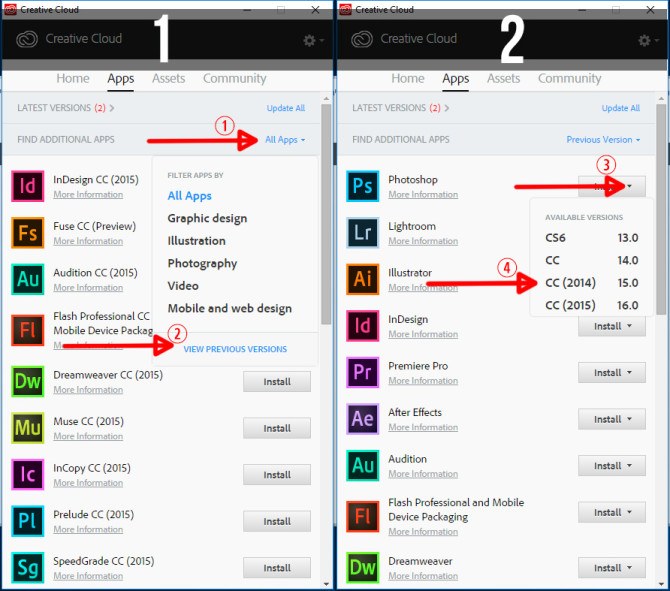Click Audition icon in window 2
Viewport: 670px width, 591px height.
tap(362, 465)
